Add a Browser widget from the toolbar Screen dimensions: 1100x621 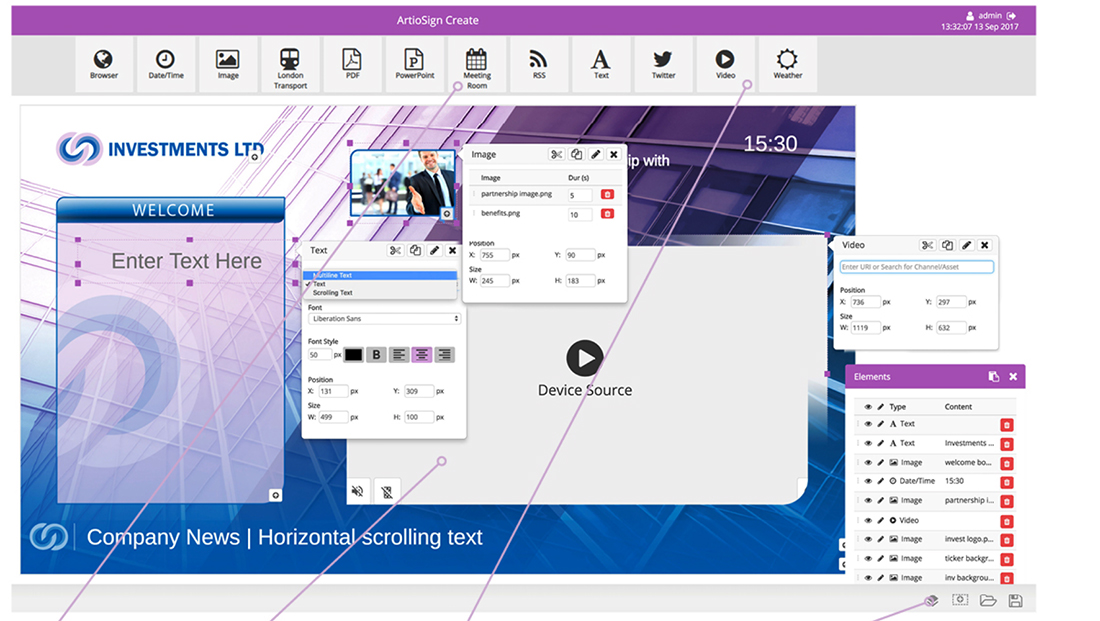click(104, 65)
